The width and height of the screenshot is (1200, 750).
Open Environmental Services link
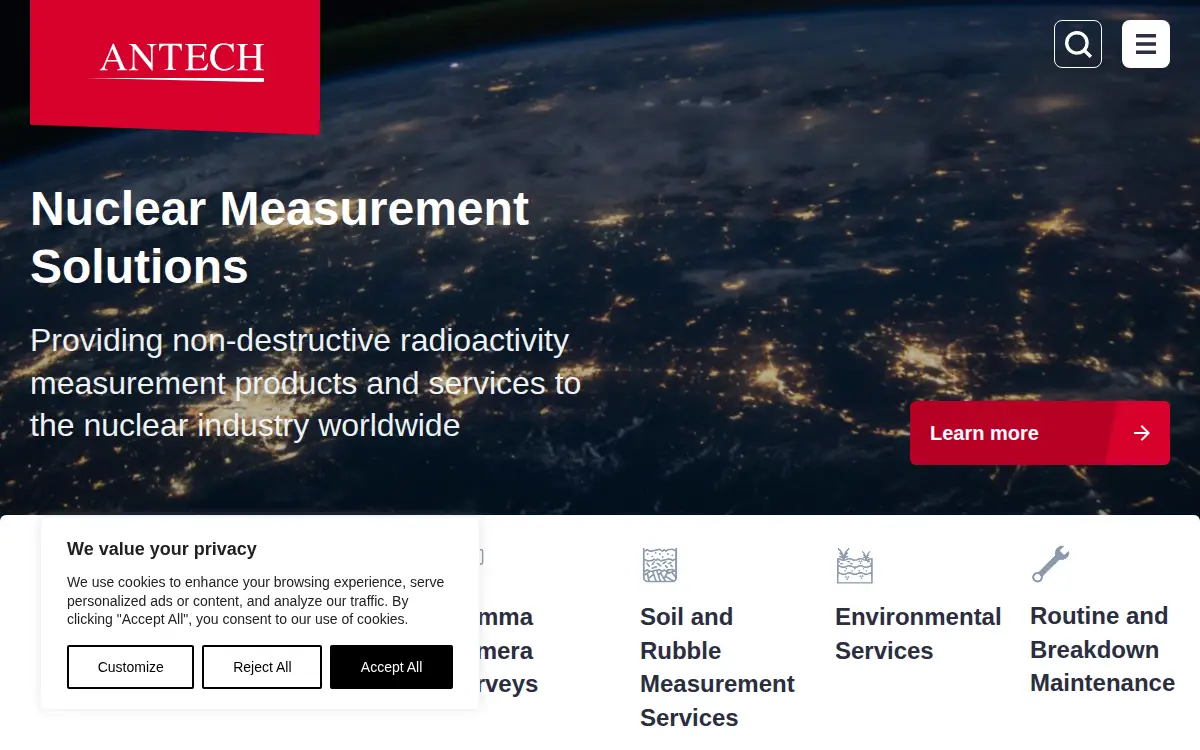(918, 633)
